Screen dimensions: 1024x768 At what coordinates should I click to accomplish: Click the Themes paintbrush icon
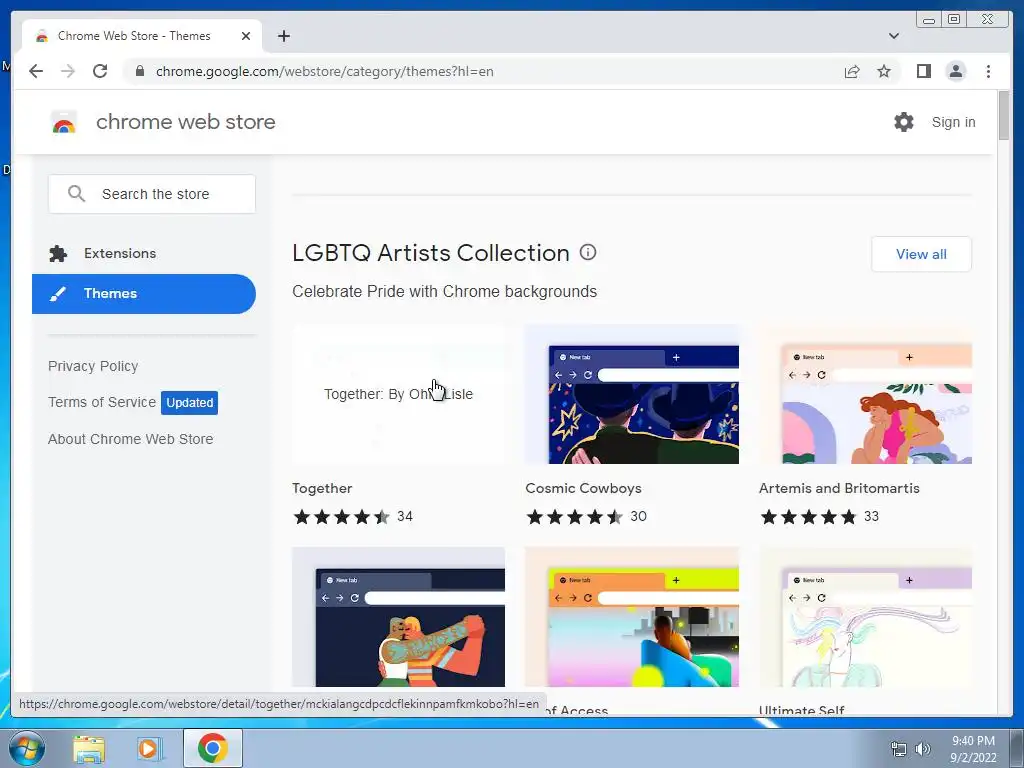click(x=58, y=294)
